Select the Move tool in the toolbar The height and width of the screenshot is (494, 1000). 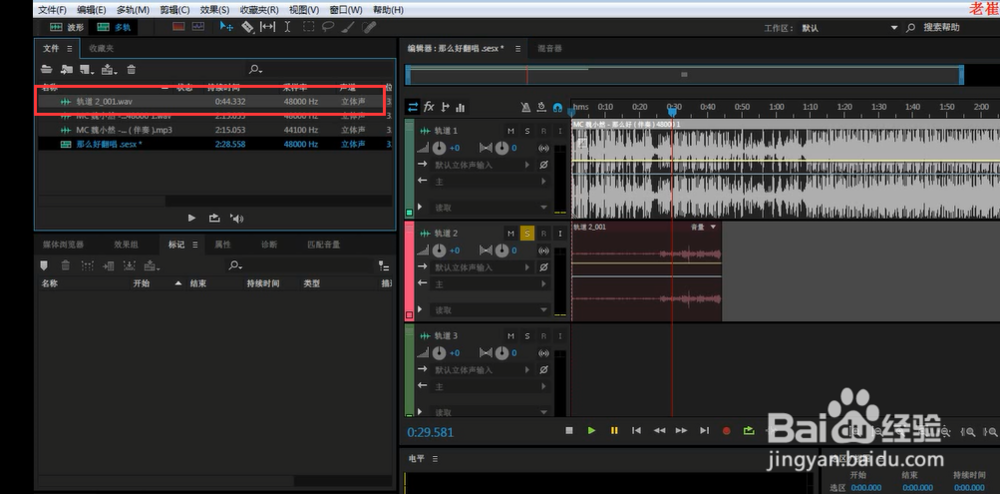click(x=226, y=27)
